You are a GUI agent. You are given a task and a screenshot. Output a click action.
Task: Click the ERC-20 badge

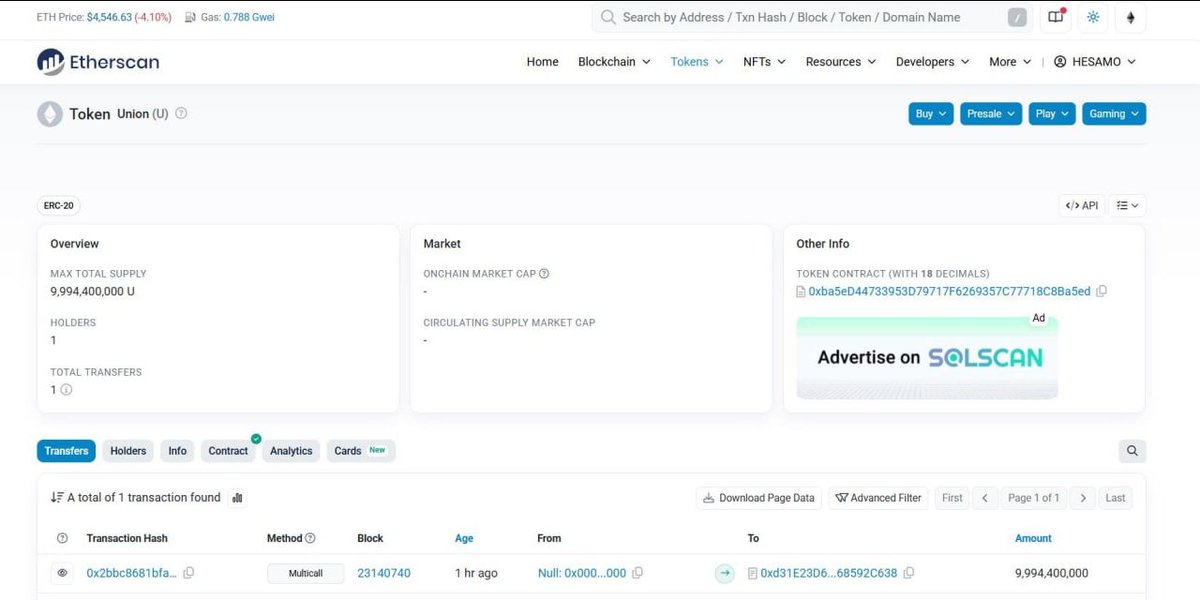(x=58, y=205)
